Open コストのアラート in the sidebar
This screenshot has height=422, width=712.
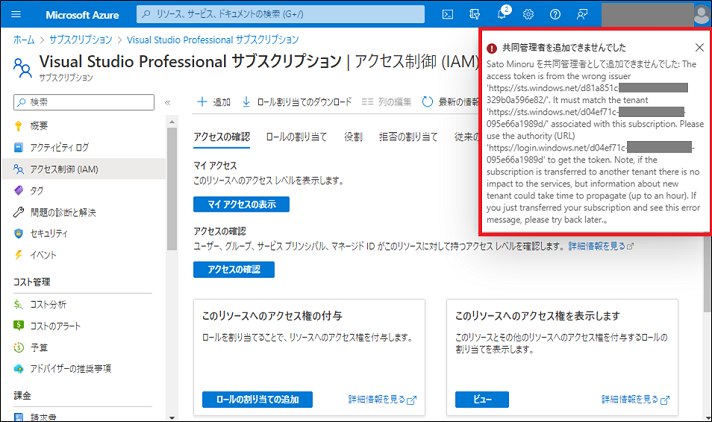55,326
